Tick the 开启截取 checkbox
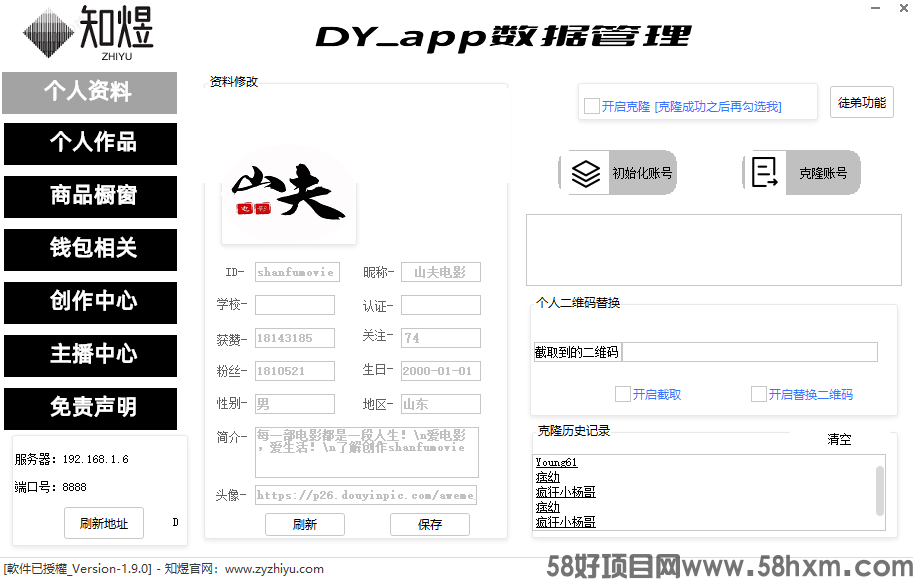The width and height of the screenshot is (913, 579). pos(623,394)
